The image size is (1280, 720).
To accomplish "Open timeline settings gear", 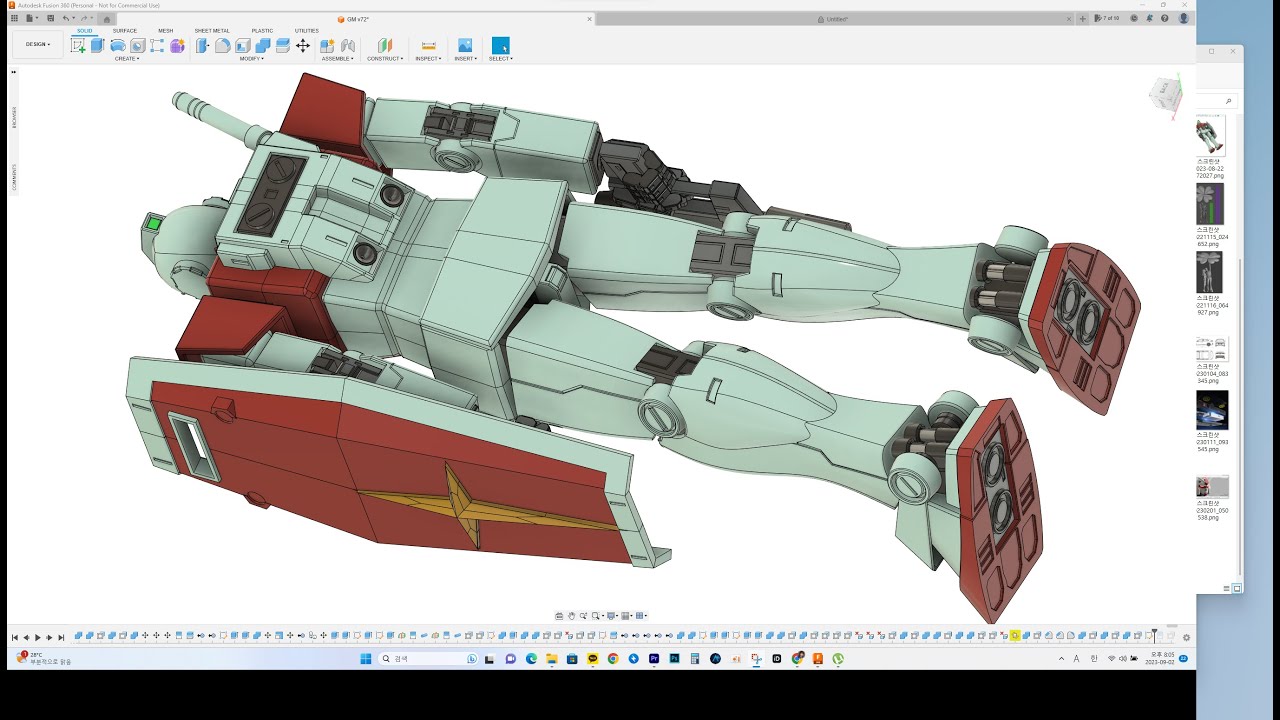I will (x=1186, y=637).
